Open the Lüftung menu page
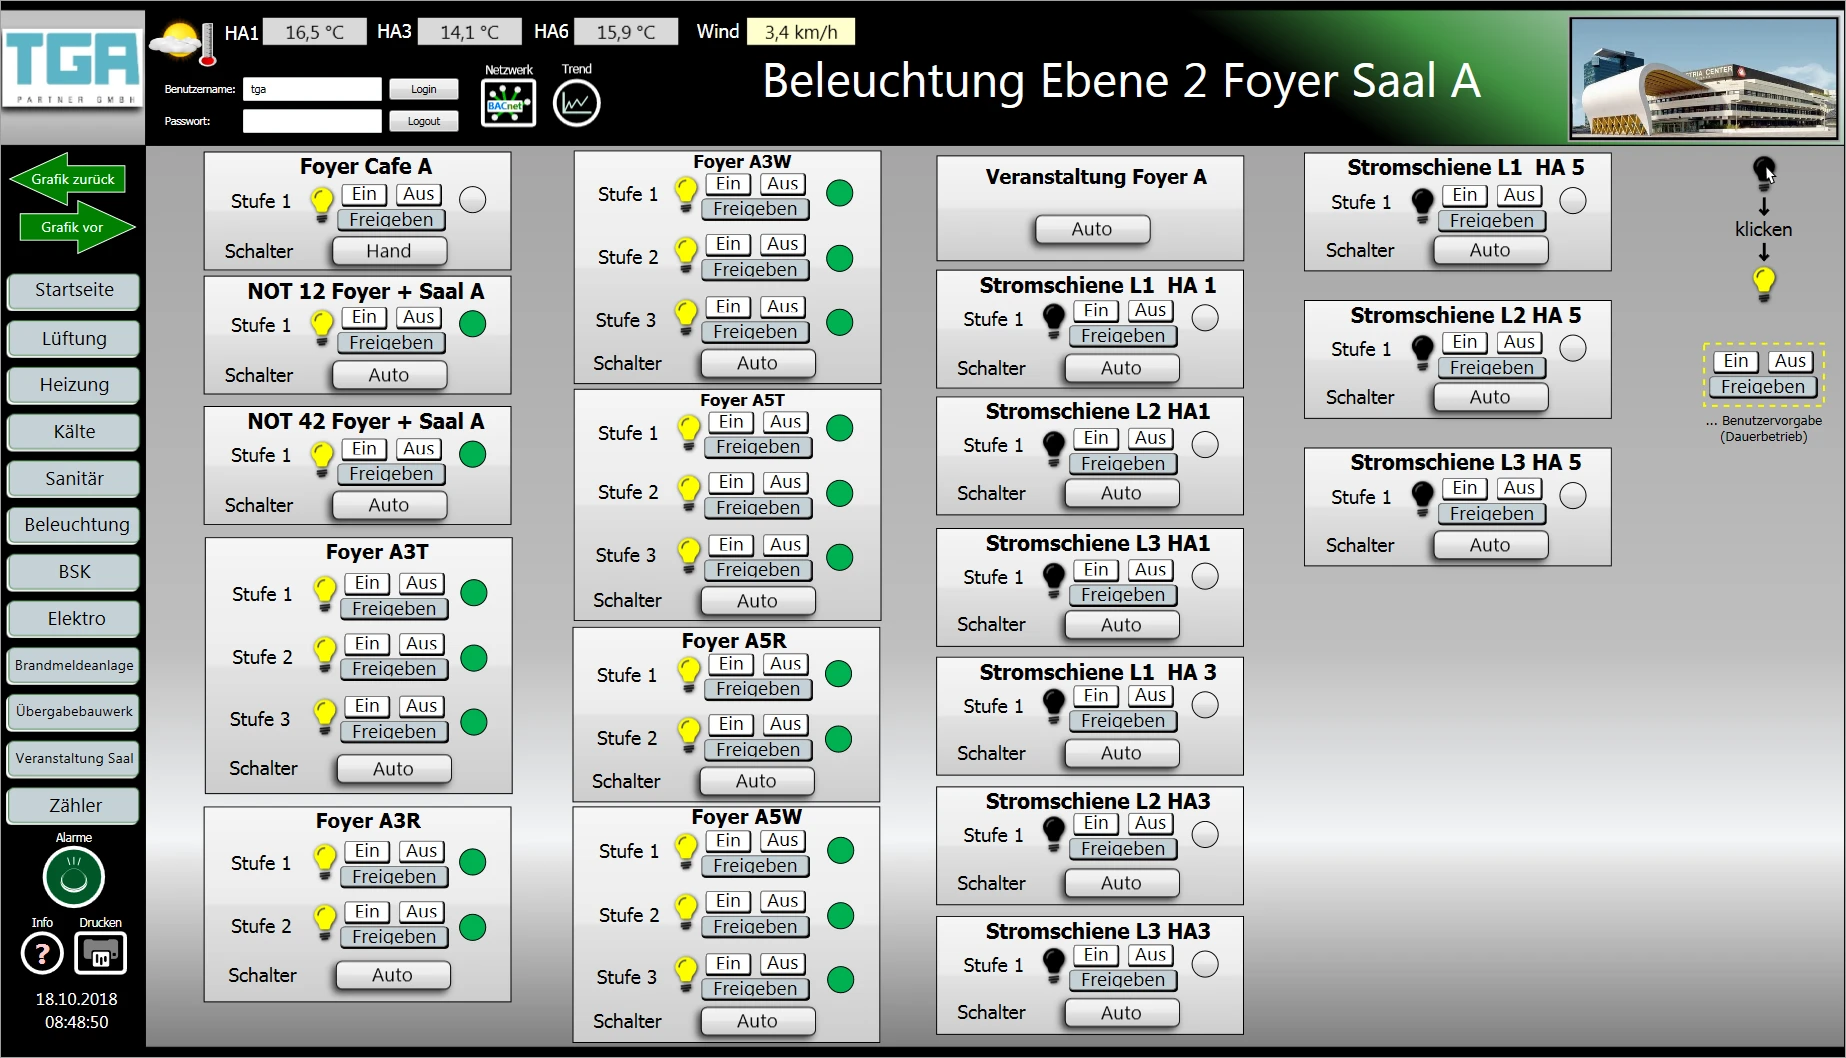This screenshot has width=1846, height=1058. (74, 338)
